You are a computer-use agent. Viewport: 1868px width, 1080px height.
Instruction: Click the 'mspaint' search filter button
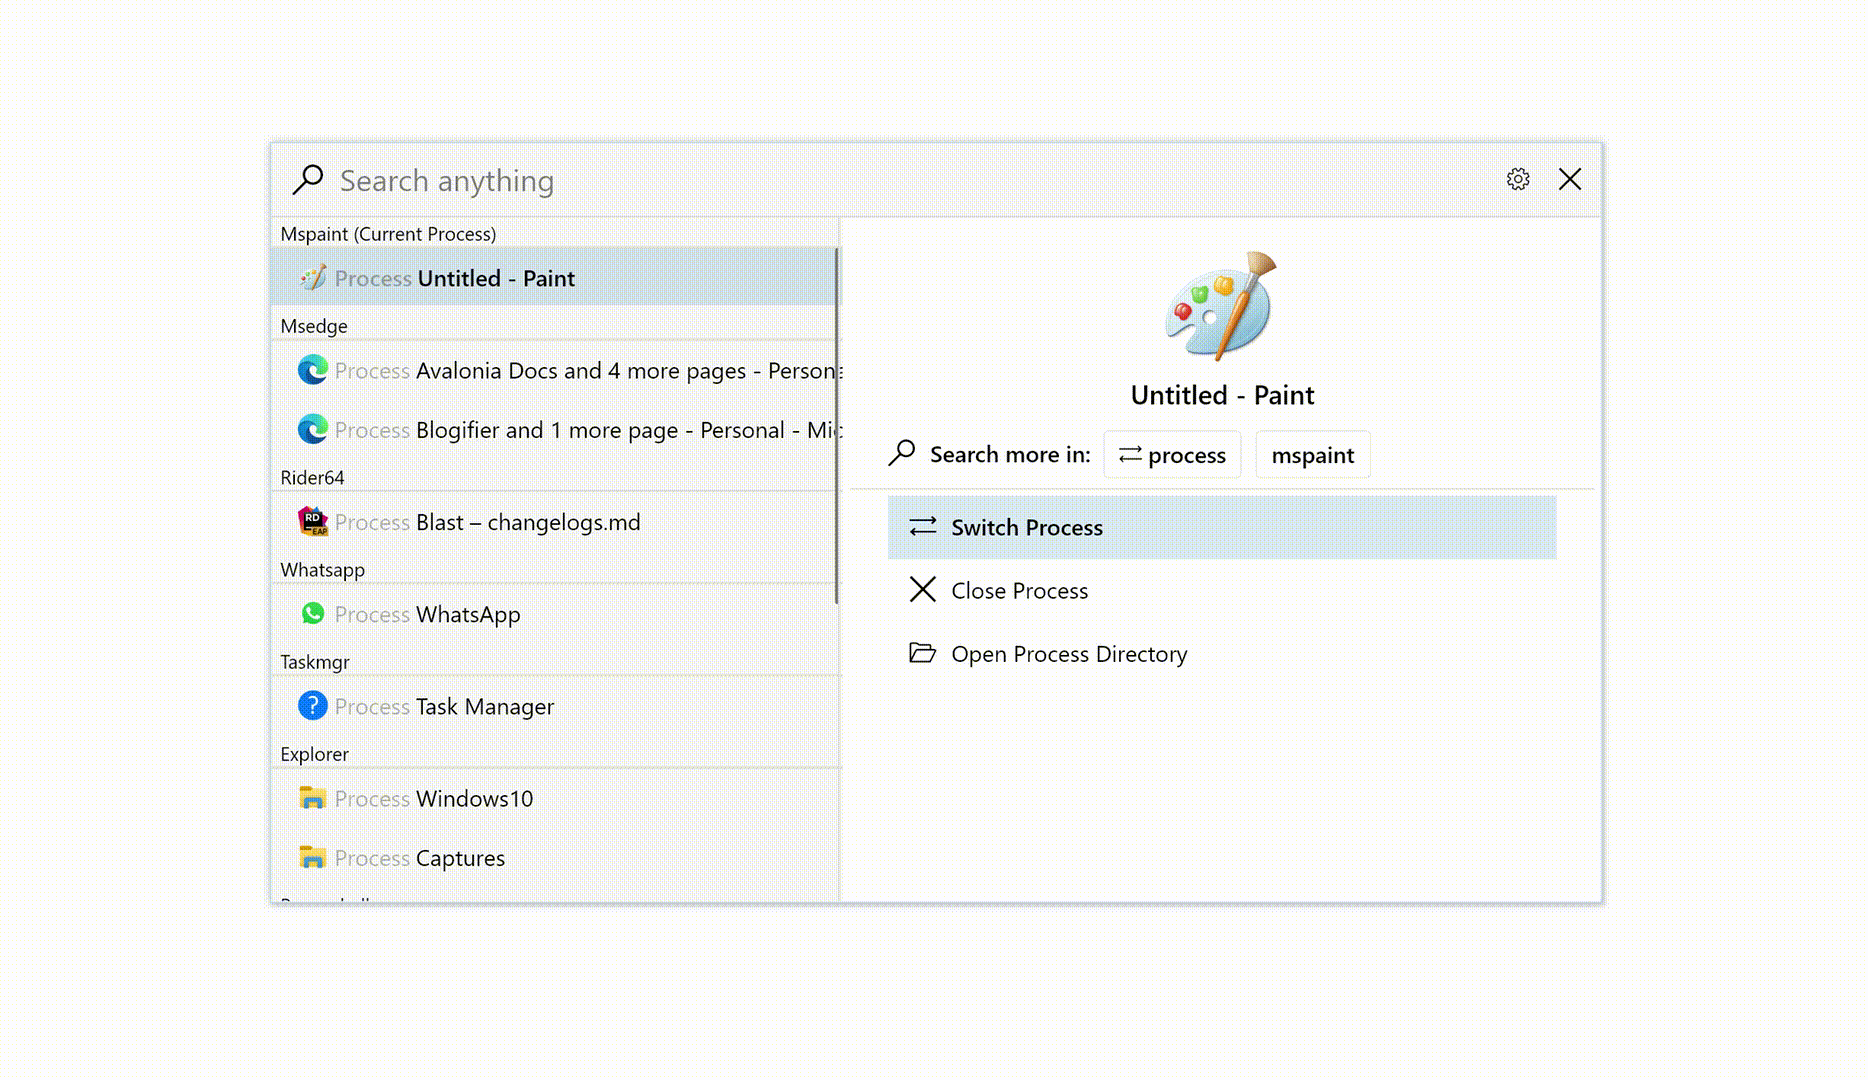(1313, 455)
